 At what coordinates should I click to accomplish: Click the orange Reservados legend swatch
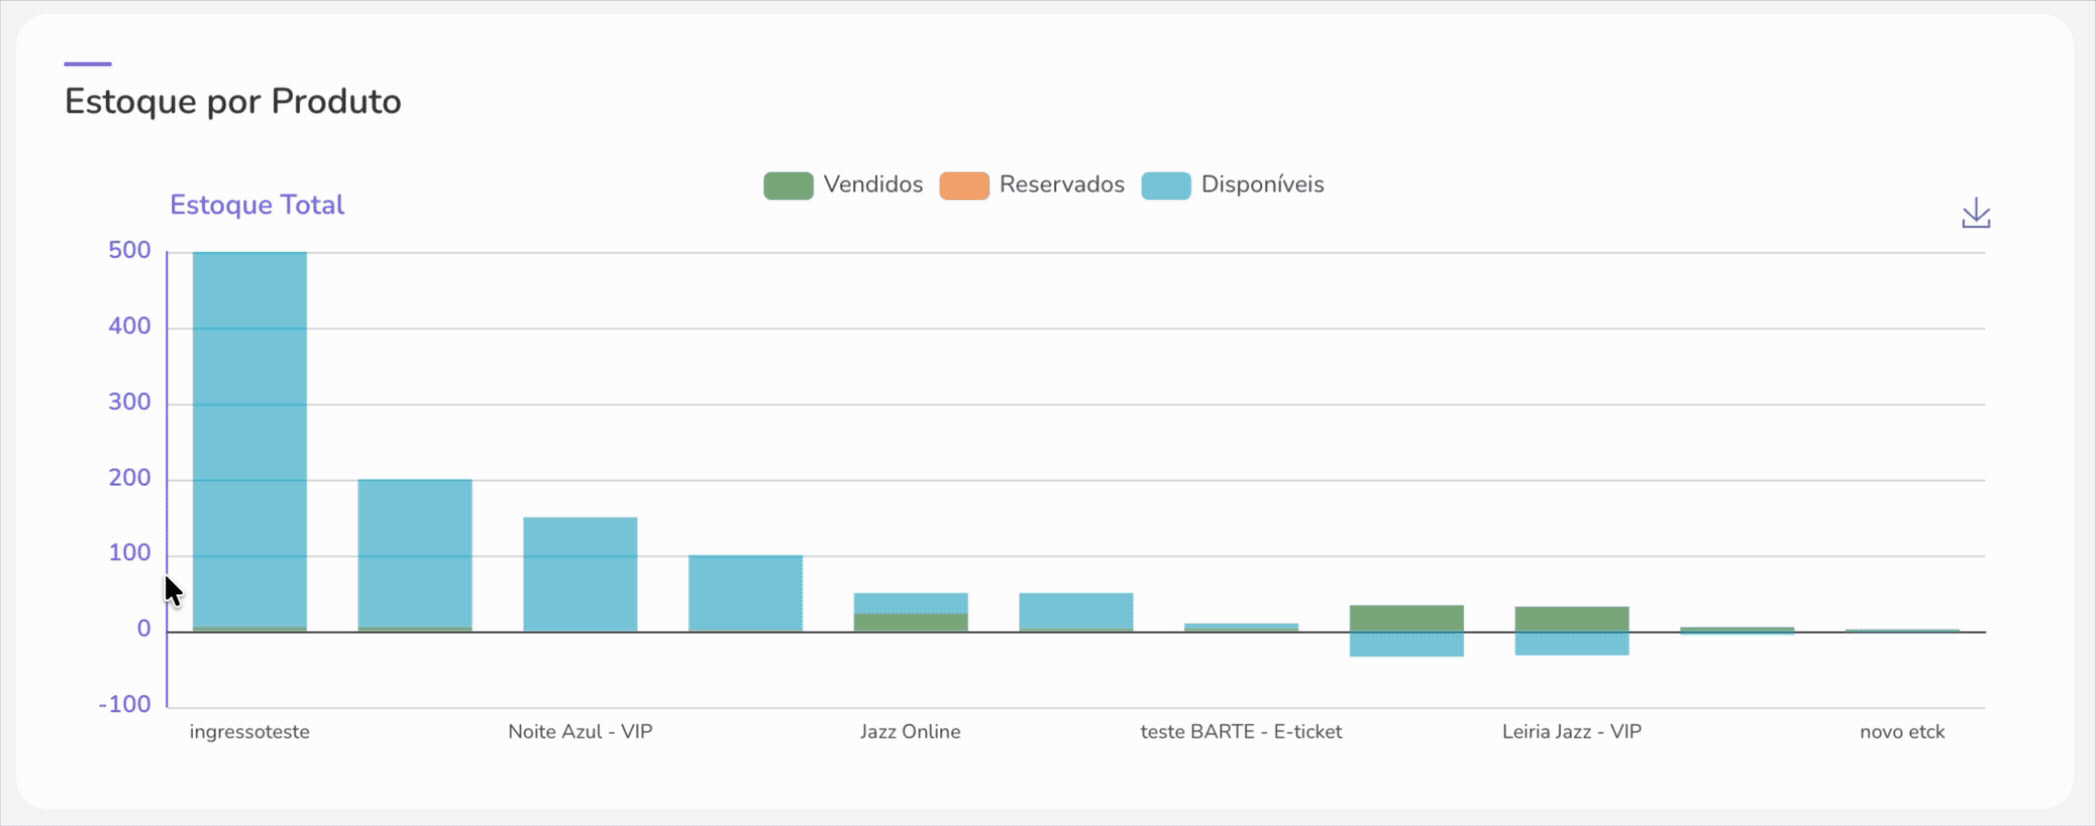(x=963, y=186)
